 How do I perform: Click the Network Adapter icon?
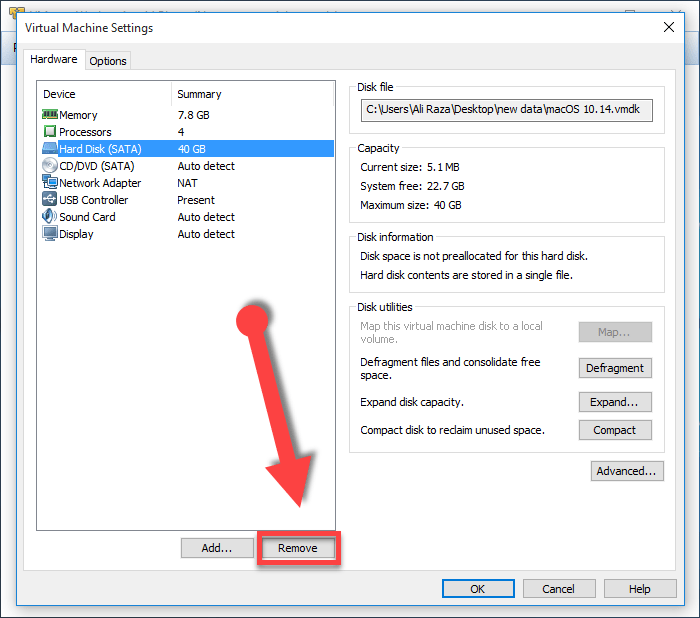point(49,183)
